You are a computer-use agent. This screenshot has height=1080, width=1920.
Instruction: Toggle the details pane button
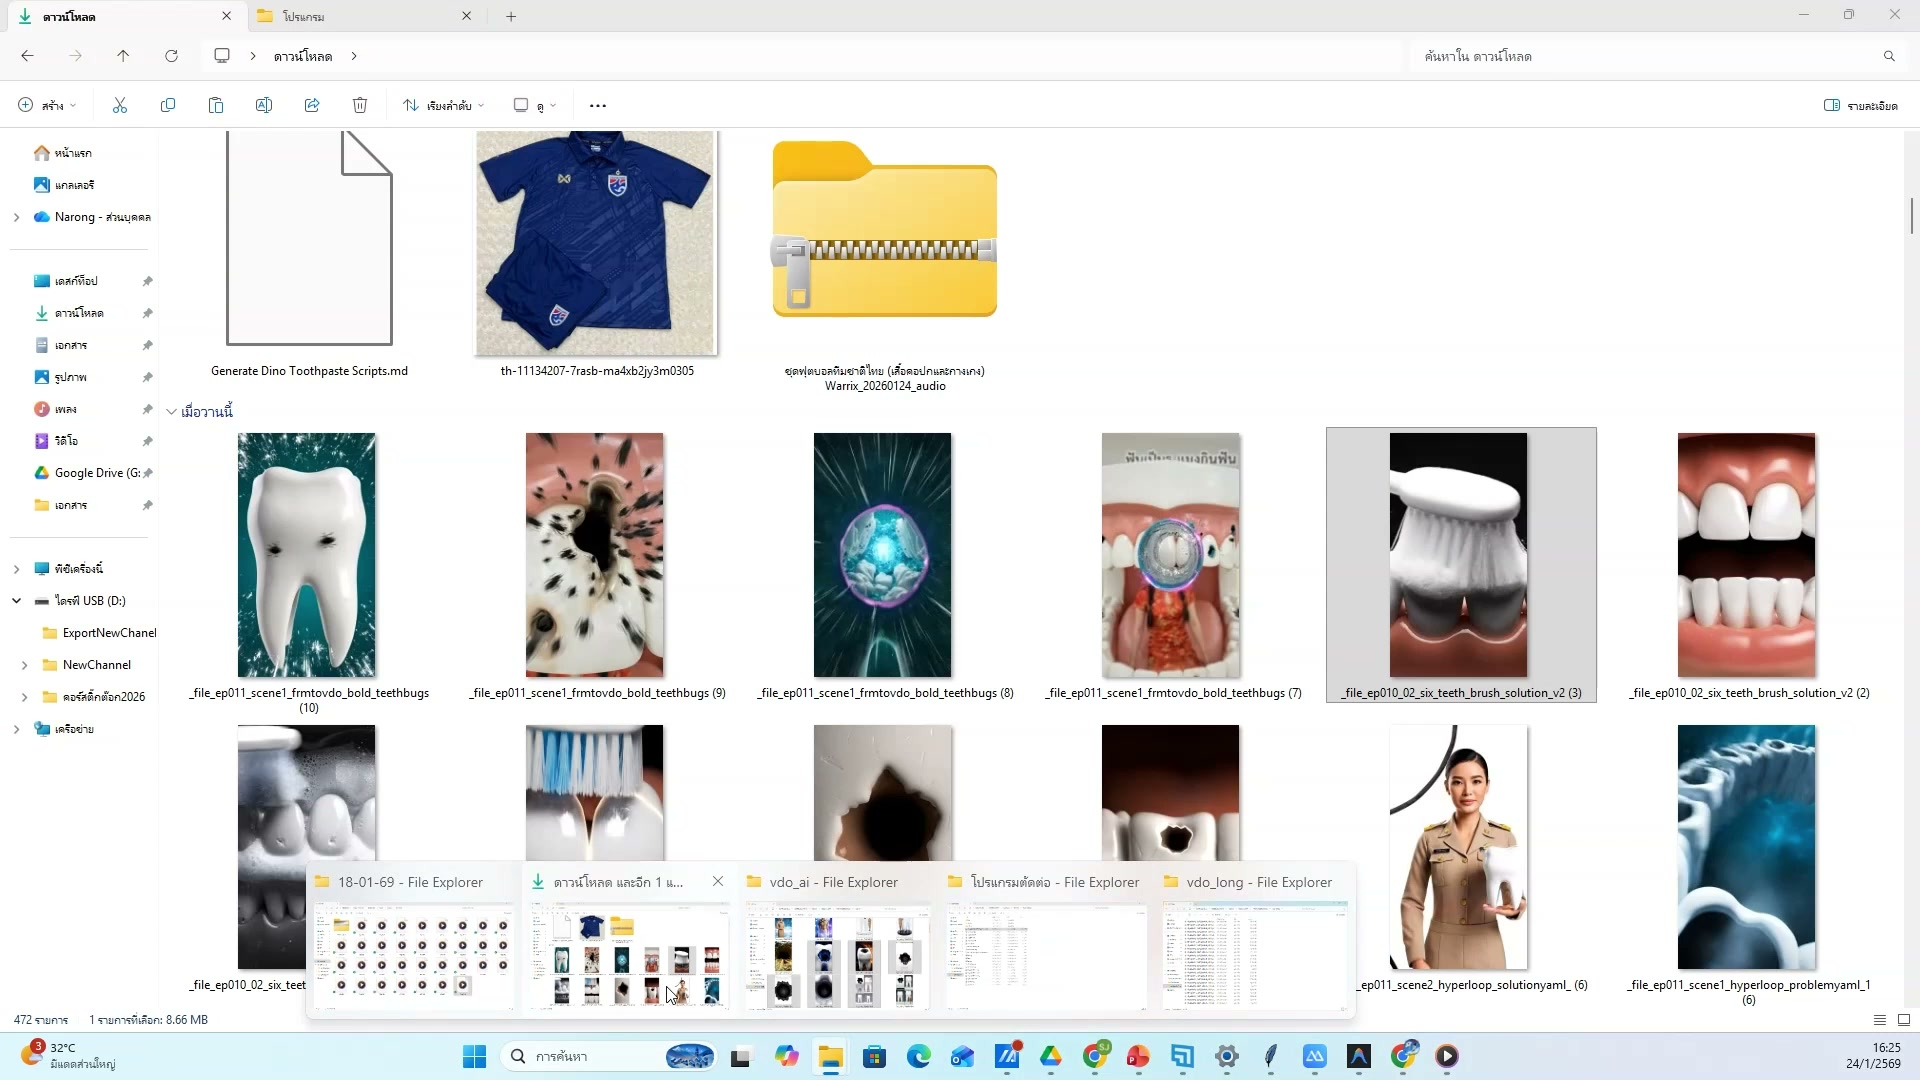pos(1860,105)
